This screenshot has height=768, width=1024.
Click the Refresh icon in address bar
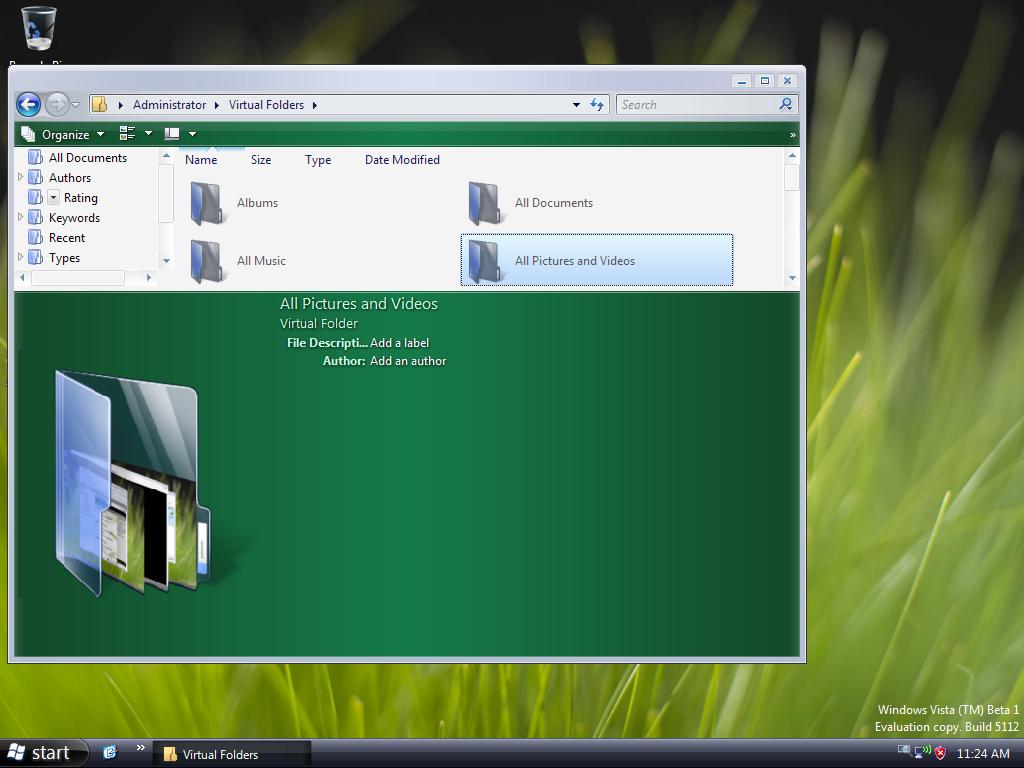(597, 104)
